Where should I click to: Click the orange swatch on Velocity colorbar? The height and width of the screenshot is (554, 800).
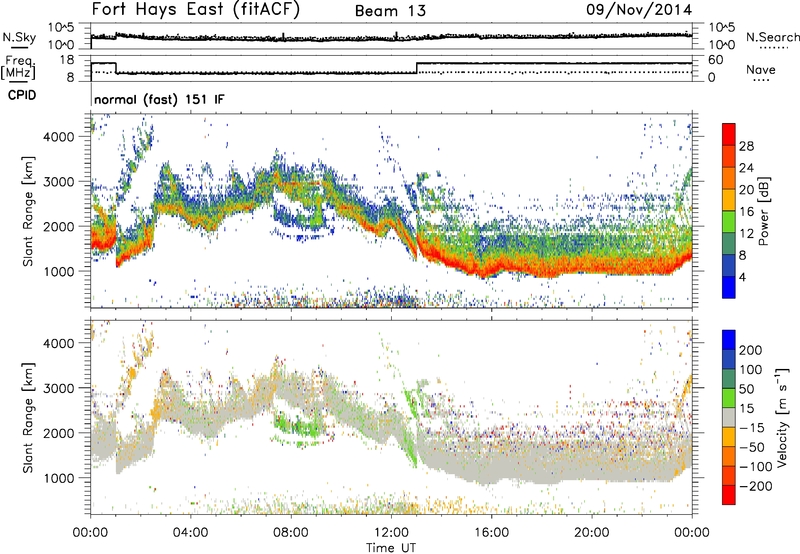pos(729,456)
